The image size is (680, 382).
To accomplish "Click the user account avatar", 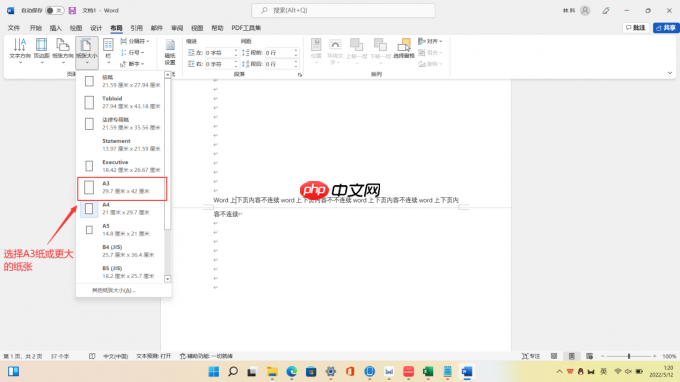I will (x=585, y=10).
